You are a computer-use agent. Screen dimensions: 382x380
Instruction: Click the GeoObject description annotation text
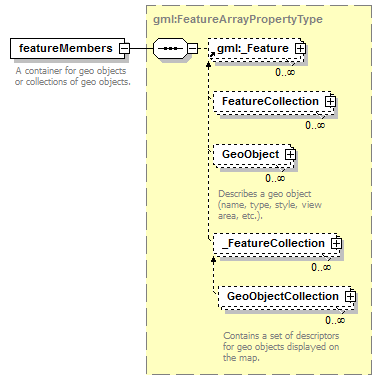coord(270,205)
